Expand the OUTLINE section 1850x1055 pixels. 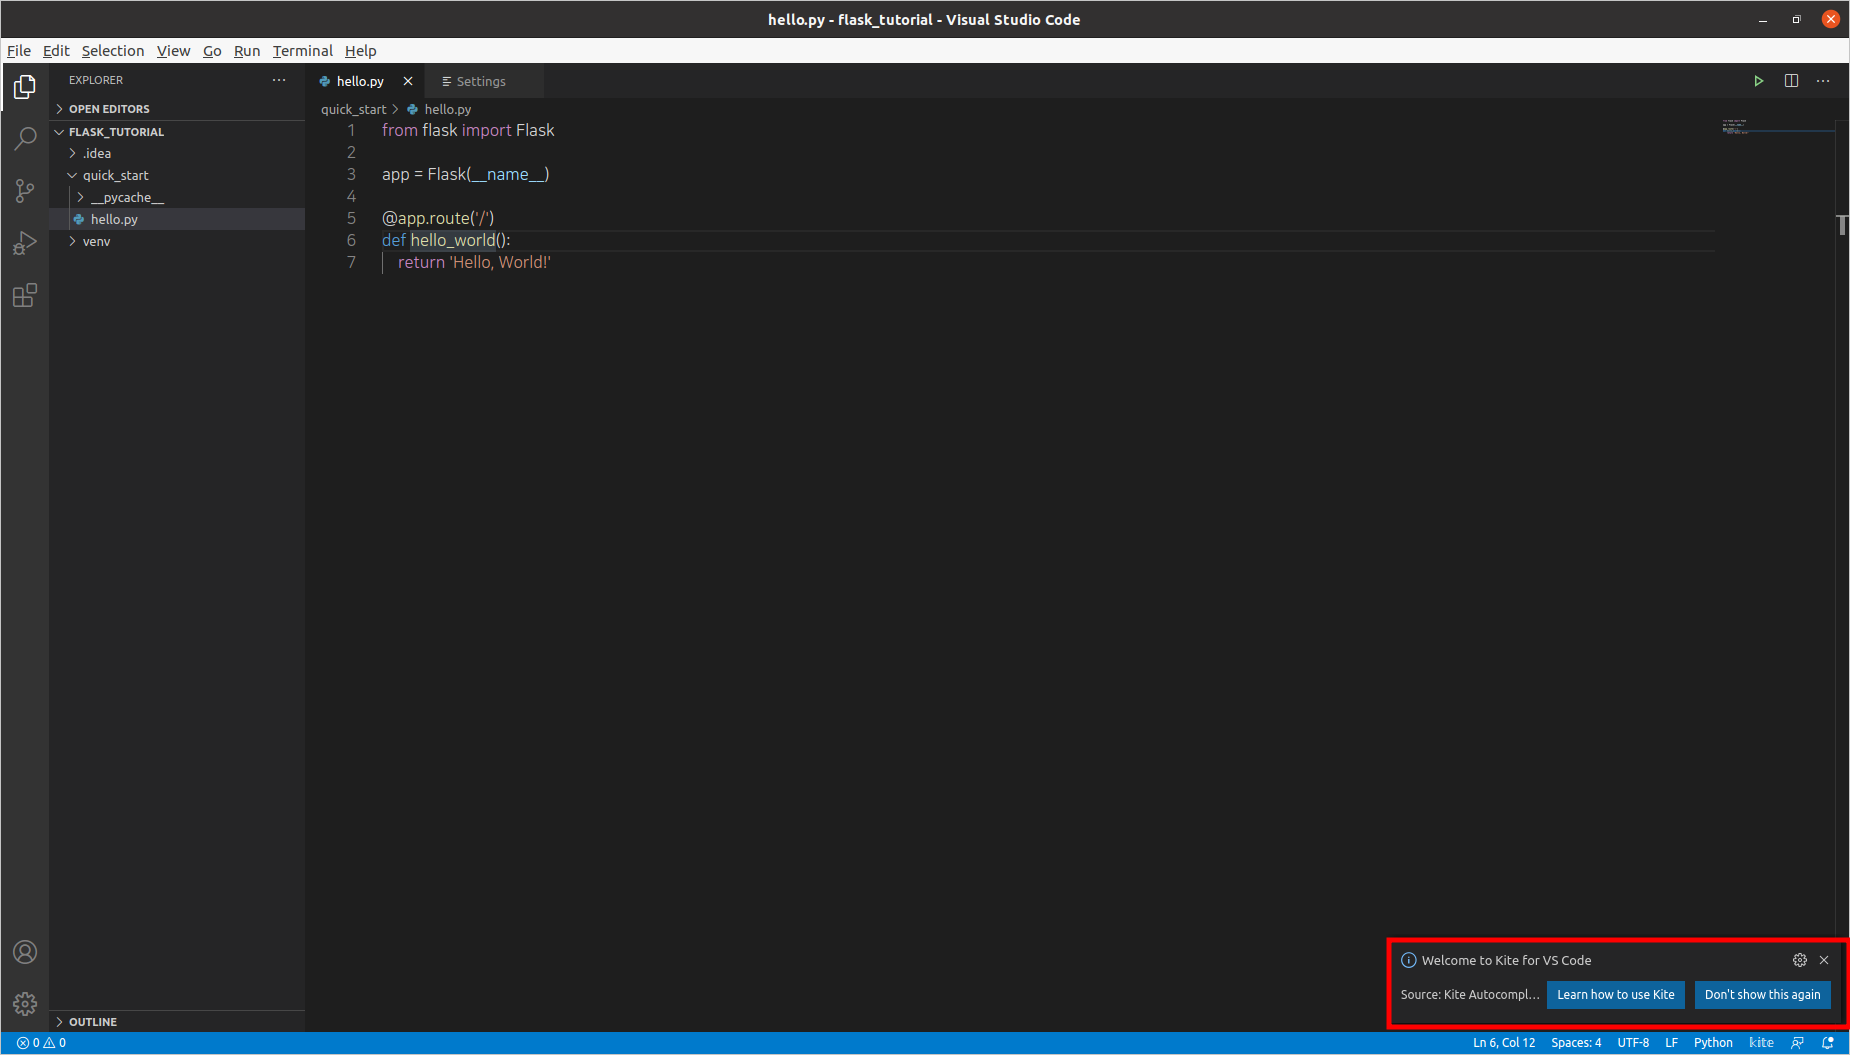pyautogui.click(x=177, y=1022)
